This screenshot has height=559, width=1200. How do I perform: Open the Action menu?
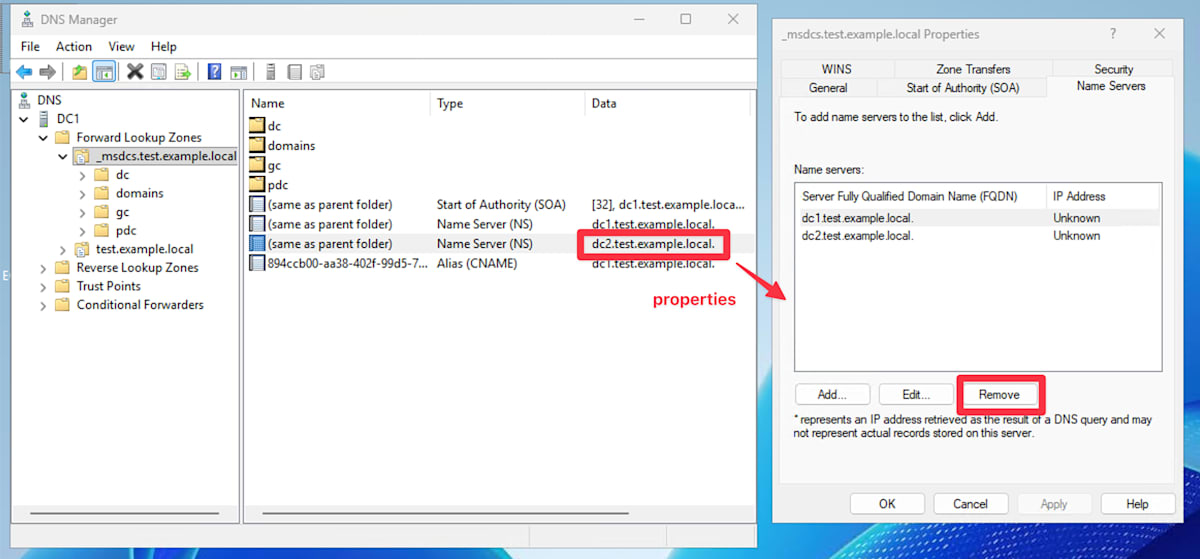(74, 46)
